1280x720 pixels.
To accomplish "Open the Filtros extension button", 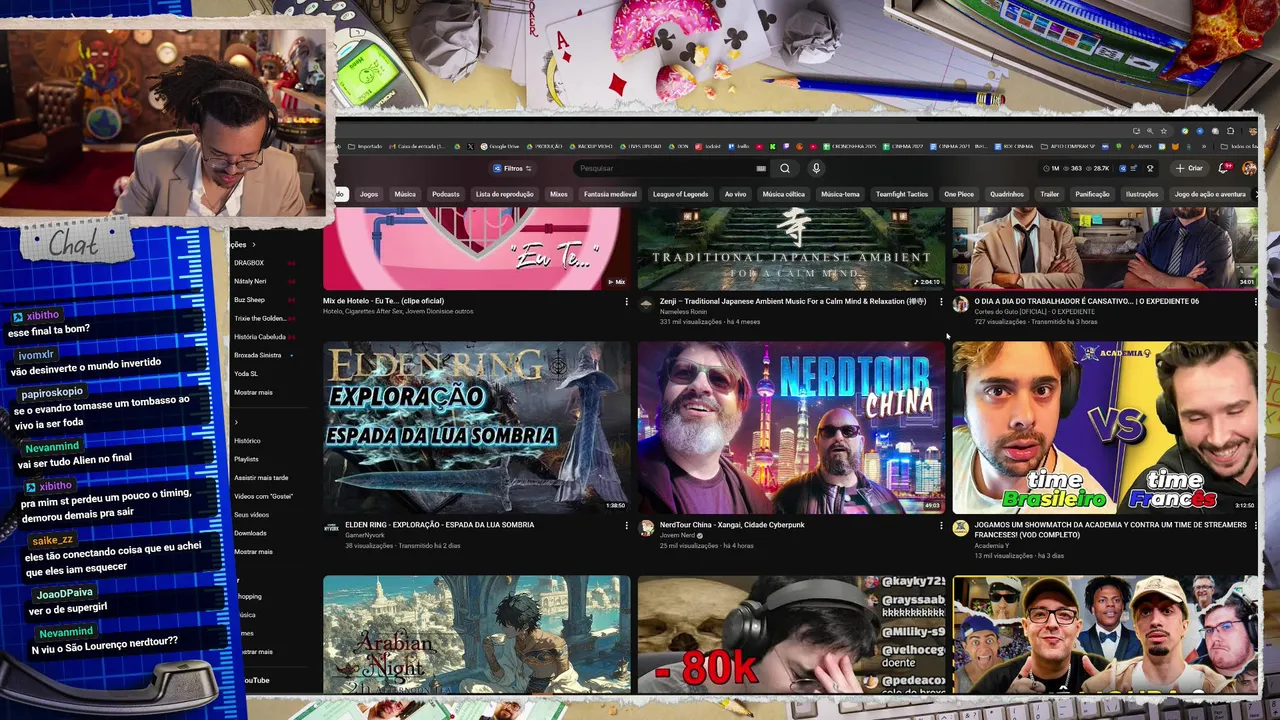I will [x=512, y=168].
